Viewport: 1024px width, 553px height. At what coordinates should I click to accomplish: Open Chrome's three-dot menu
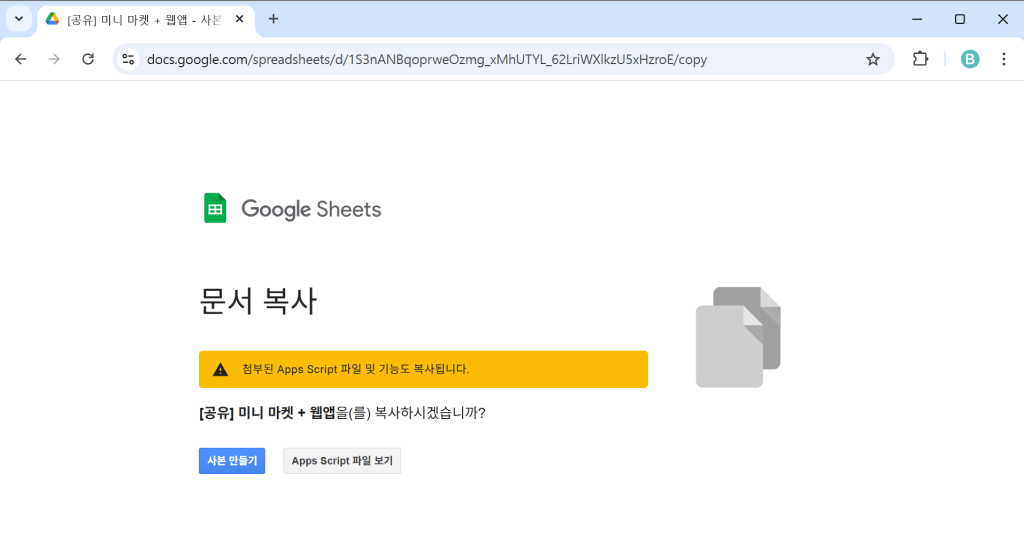coord(1003,59)
